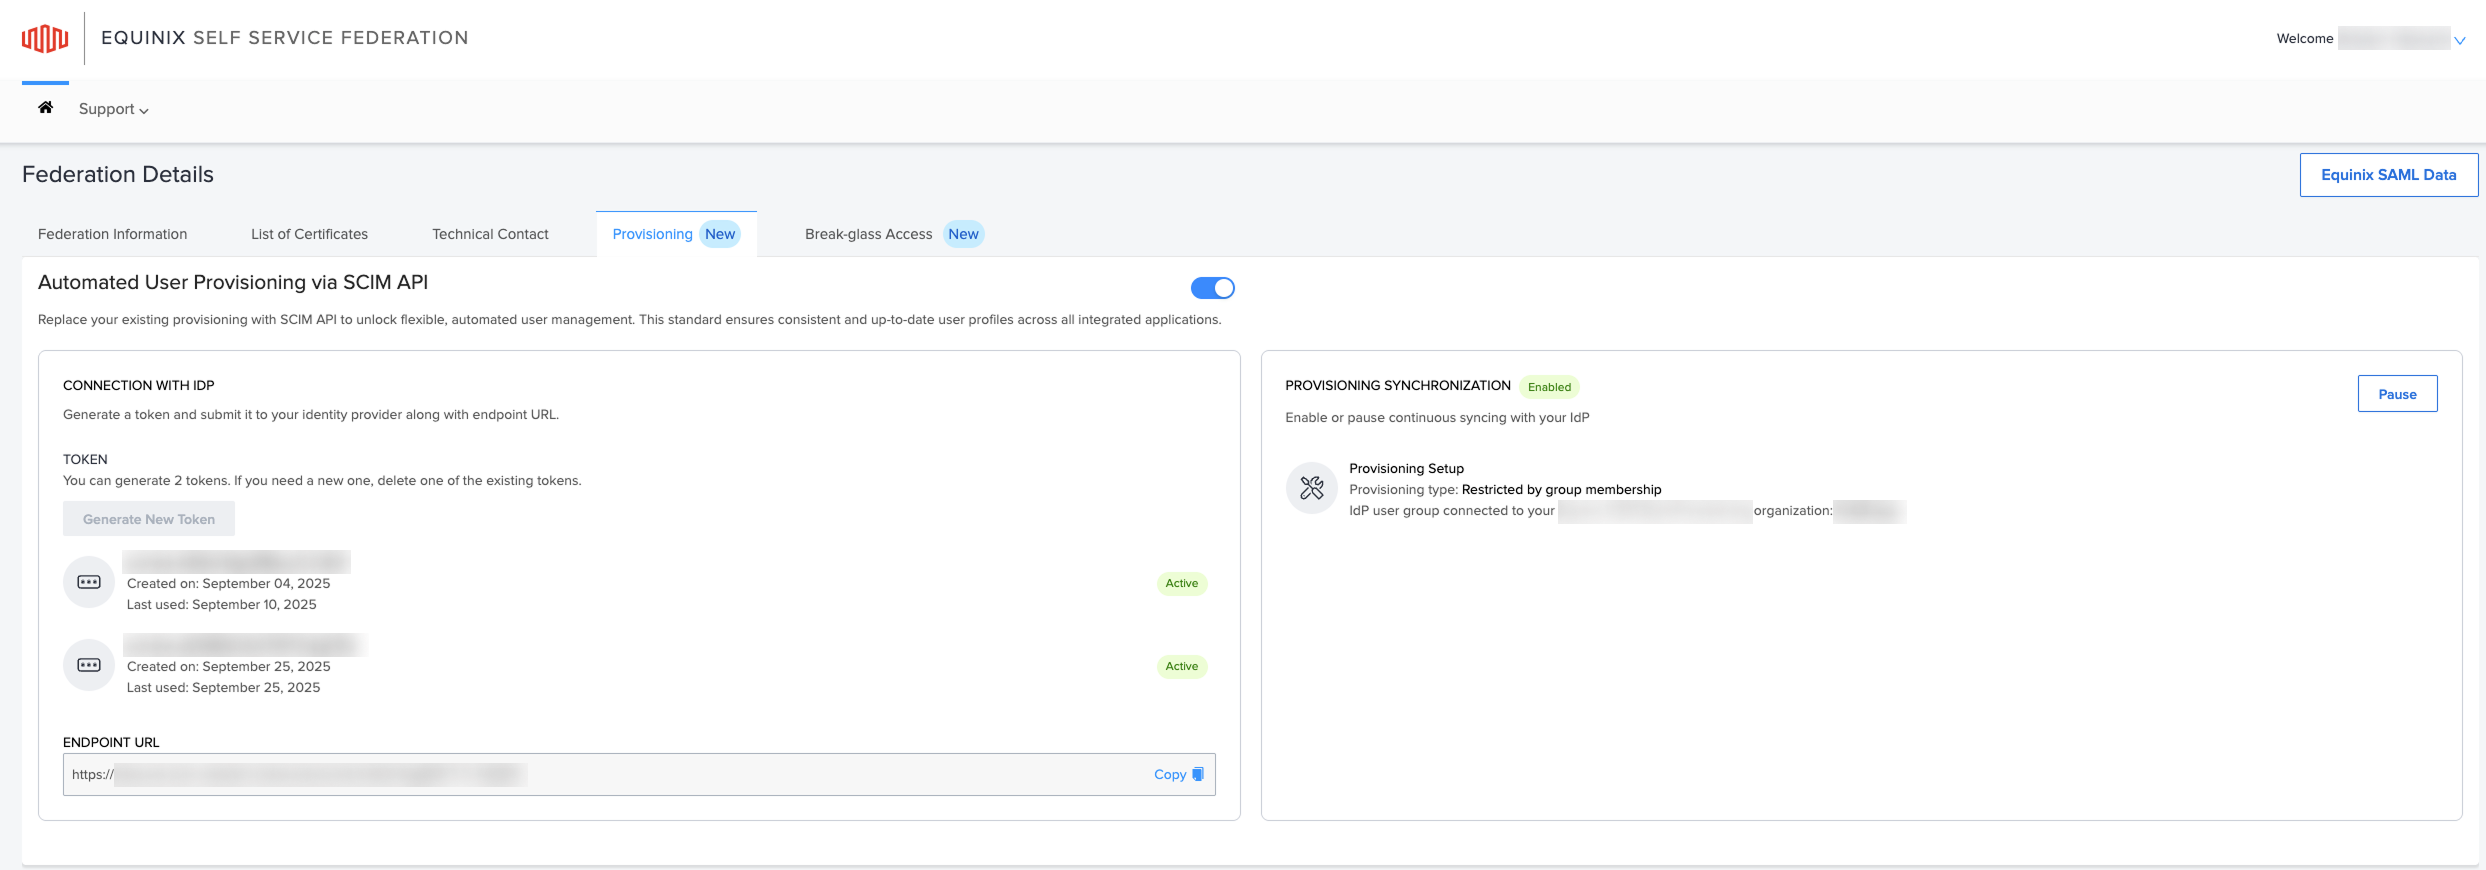Go to home via house icon
Screen dimensions: 2486x870
[x=46, y=108]
